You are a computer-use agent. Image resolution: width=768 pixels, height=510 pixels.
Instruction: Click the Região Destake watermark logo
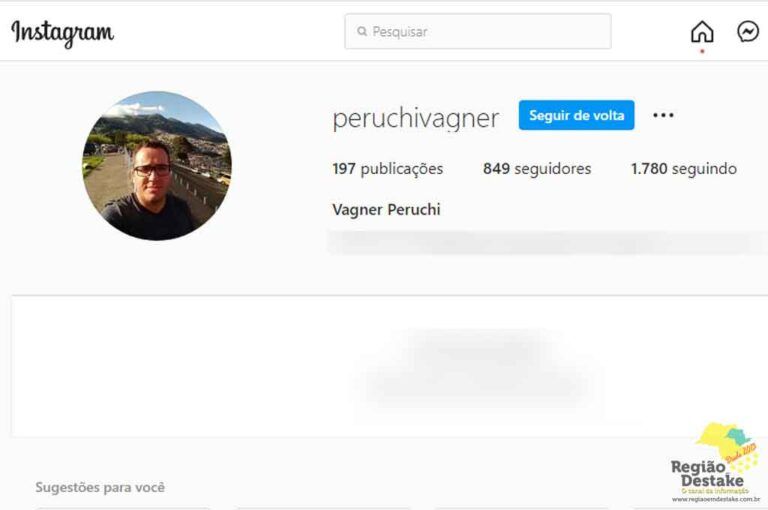point(715,462)
